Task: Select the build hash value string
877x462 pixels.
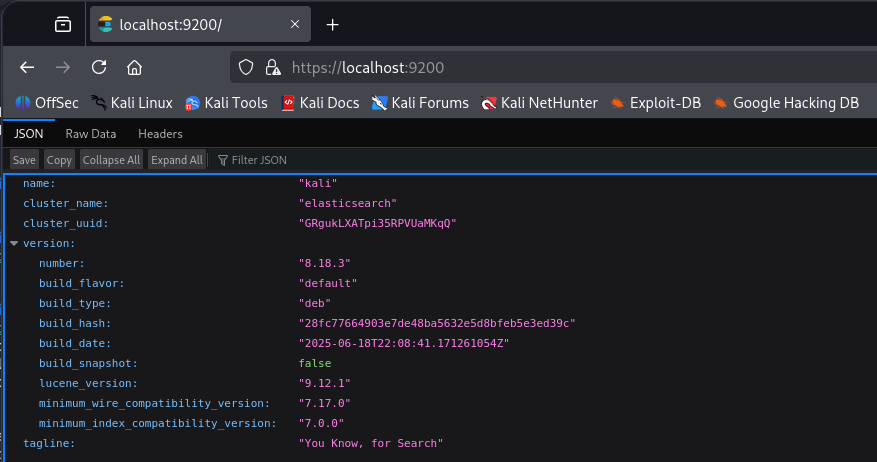Action: (437, 323)
